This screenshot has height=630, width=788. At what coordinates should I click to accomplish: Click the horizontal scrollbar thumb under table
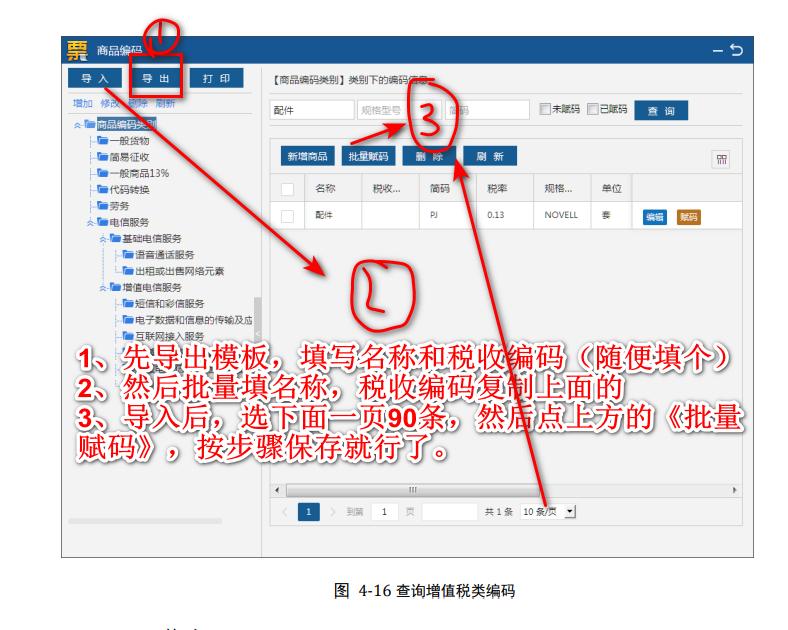(413, 490)
